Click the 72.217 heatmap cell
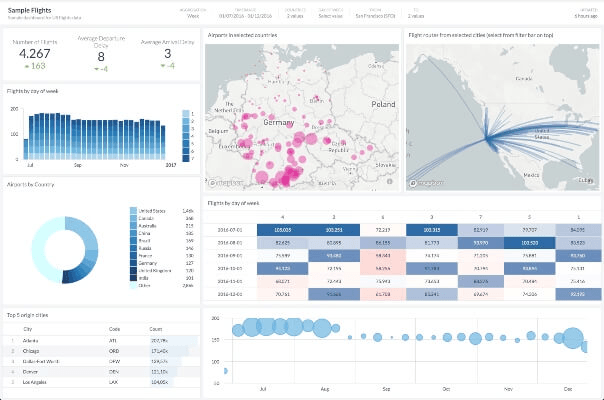The width and height of the screenshot is (604, 400). coord(383,230)
